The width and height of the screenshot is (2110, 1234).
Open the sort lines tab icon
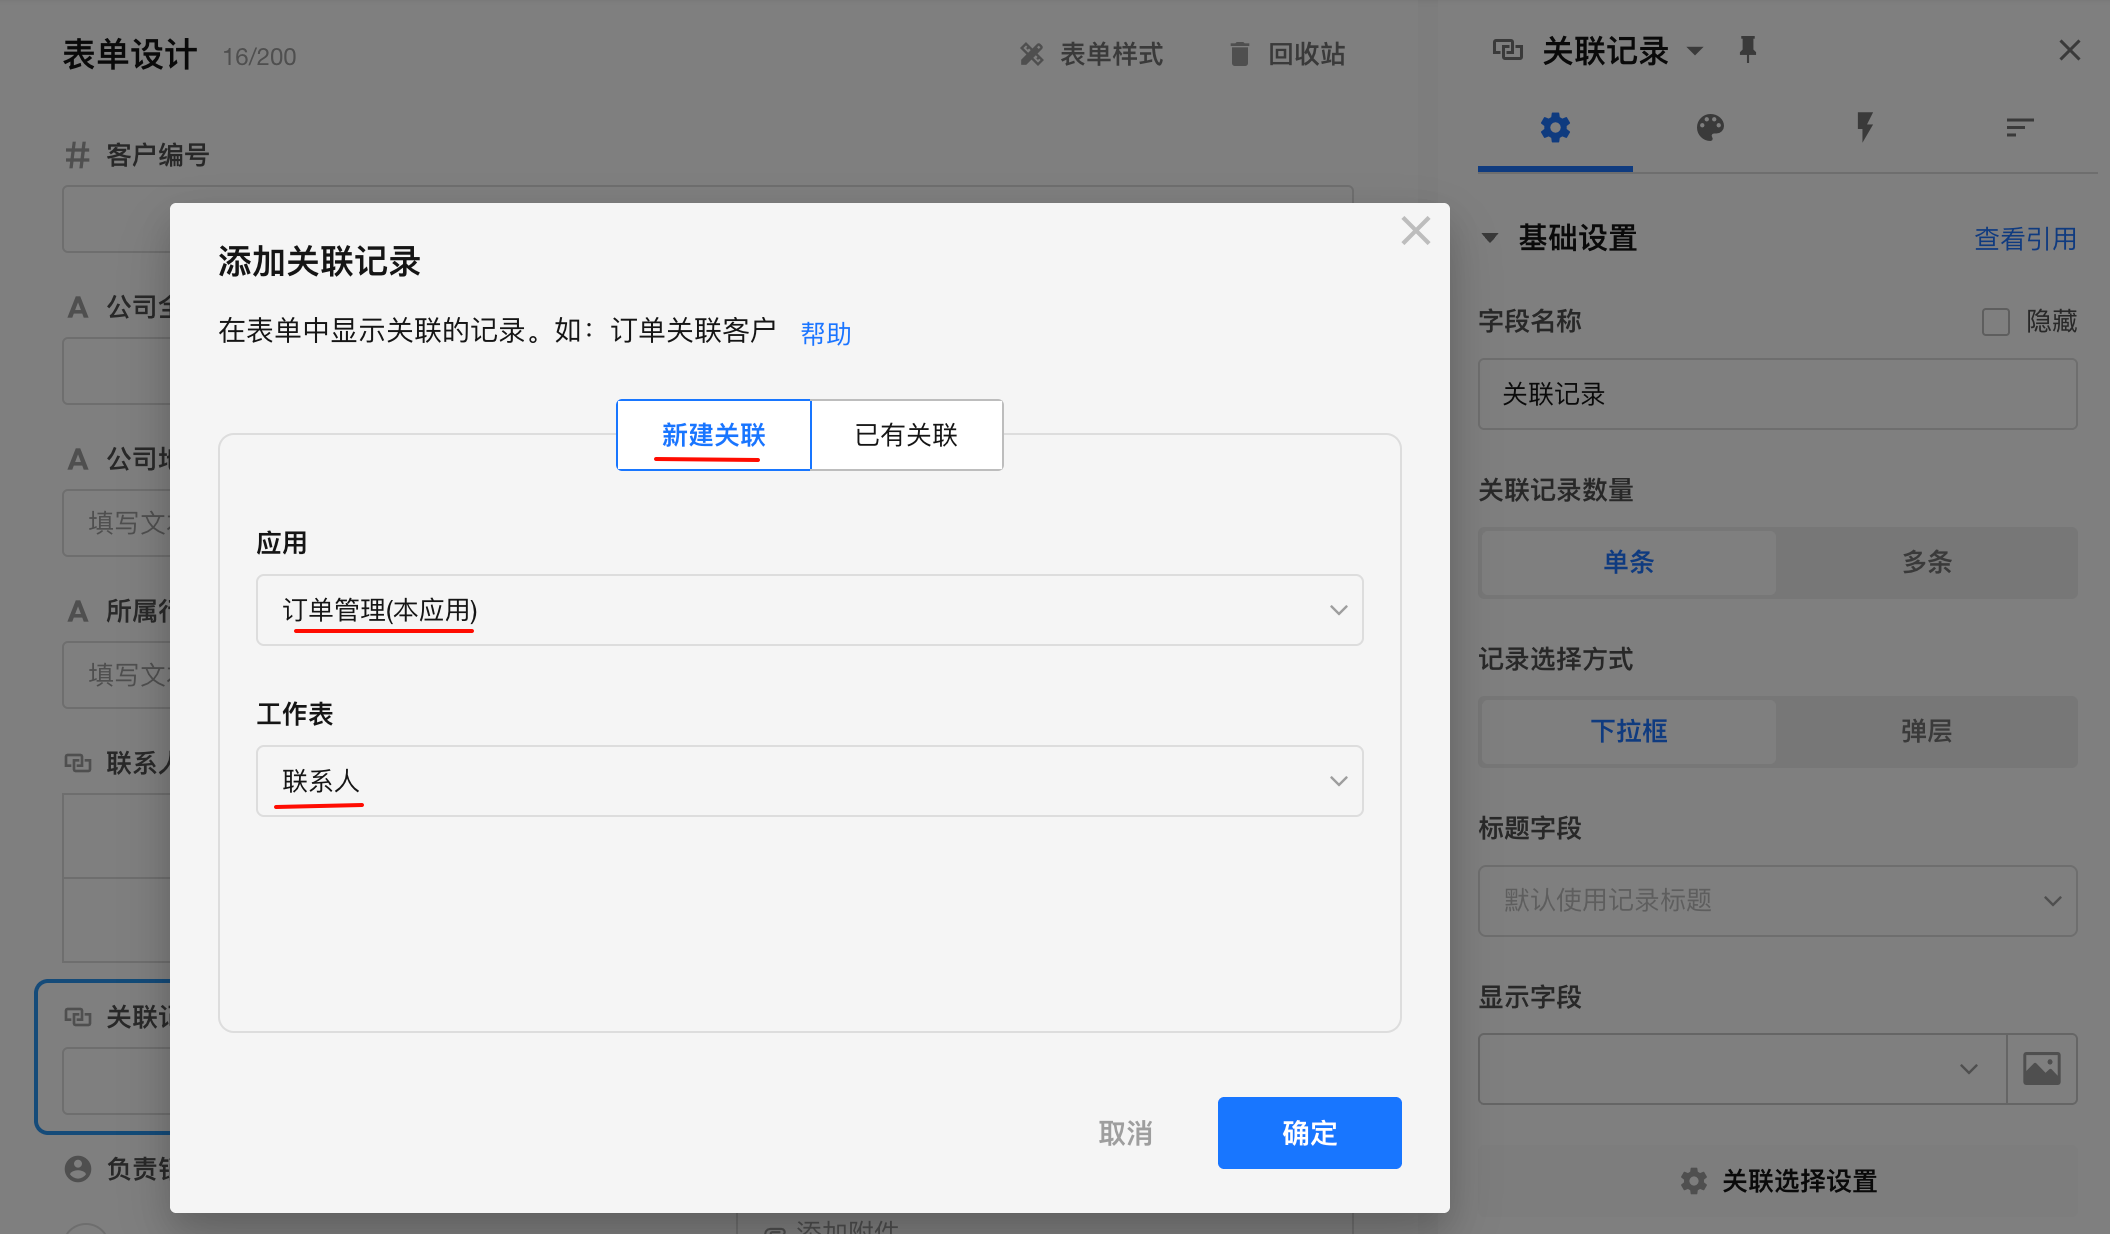(2019, 128)
